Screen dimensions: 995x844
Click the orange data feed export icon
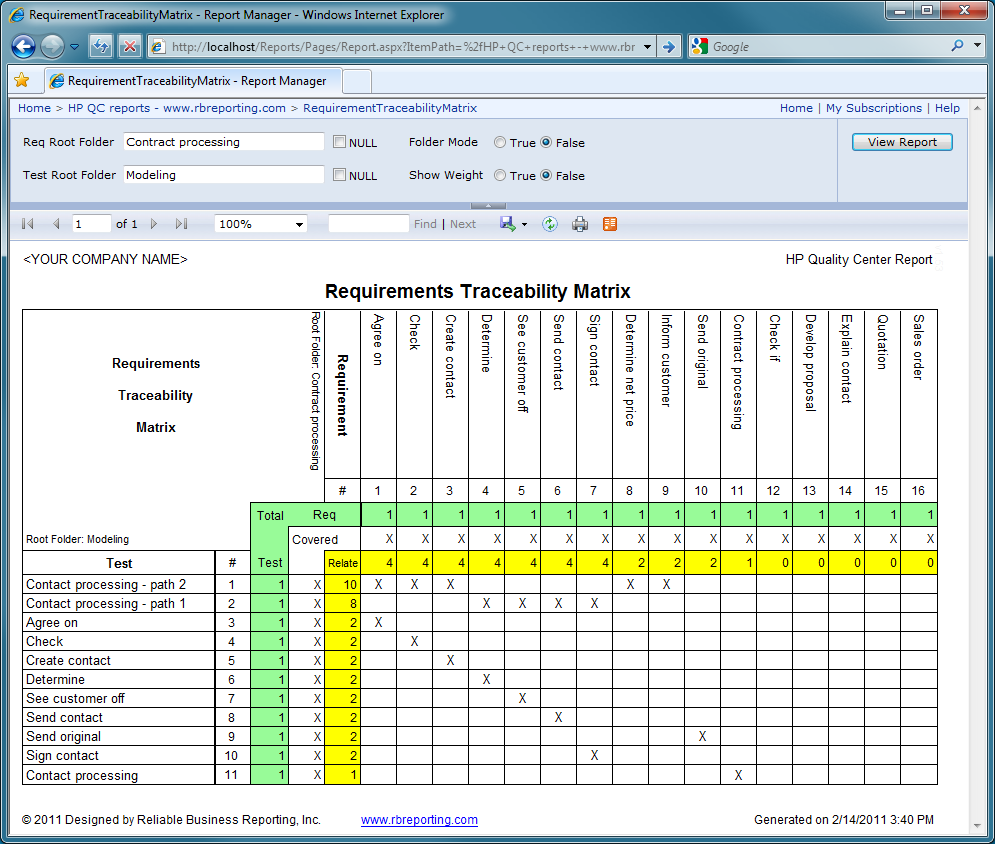tap(609, 223)
